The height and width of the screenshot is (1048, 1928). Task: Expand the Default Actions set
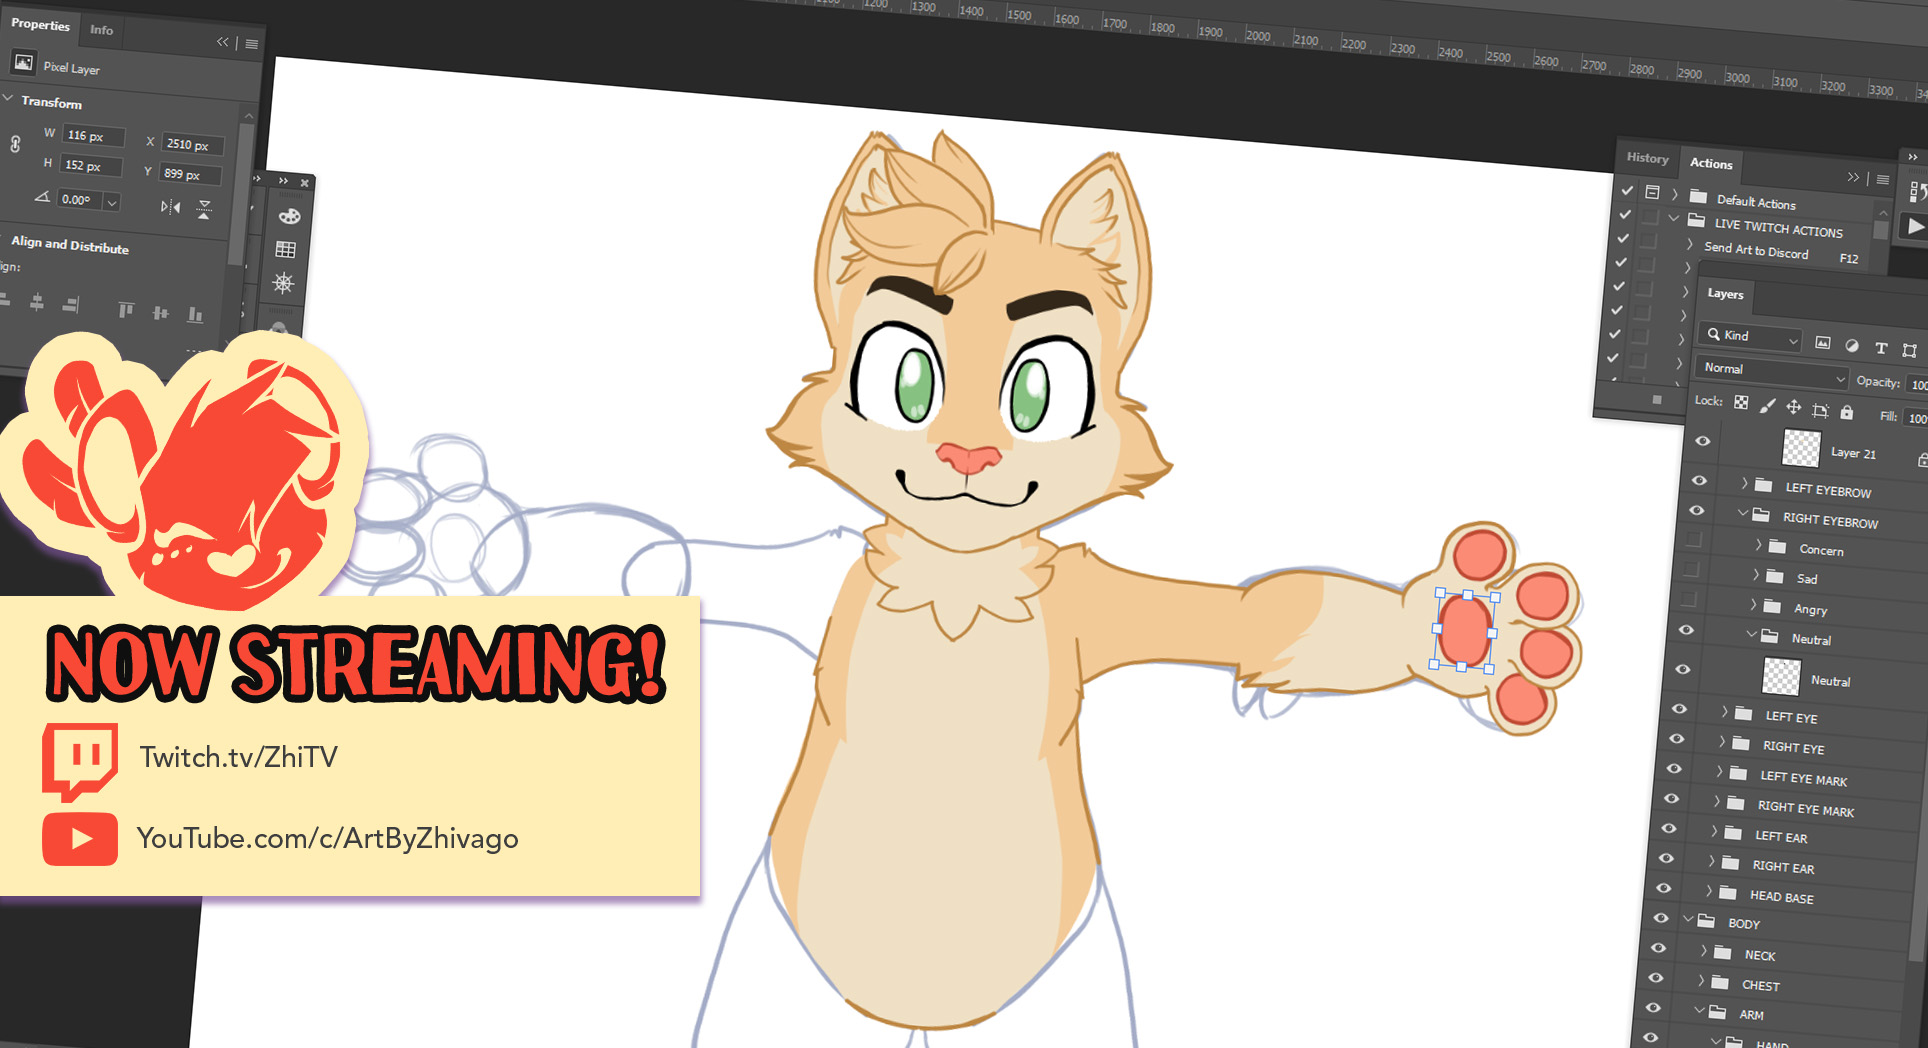tap(1675, 194)
